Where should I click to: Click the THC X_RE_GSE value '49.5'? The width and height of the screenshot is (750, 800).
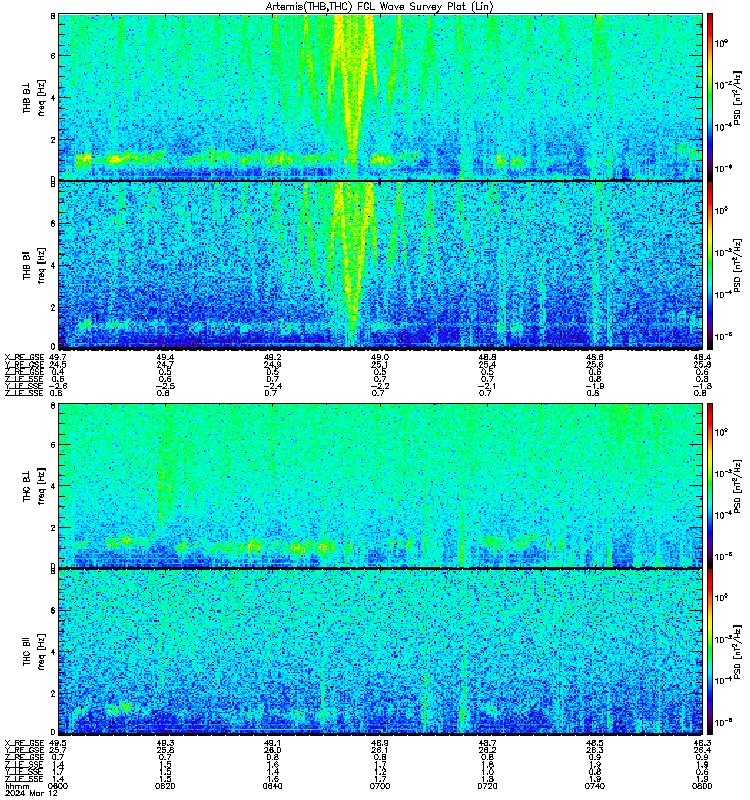tap(58, 743)
